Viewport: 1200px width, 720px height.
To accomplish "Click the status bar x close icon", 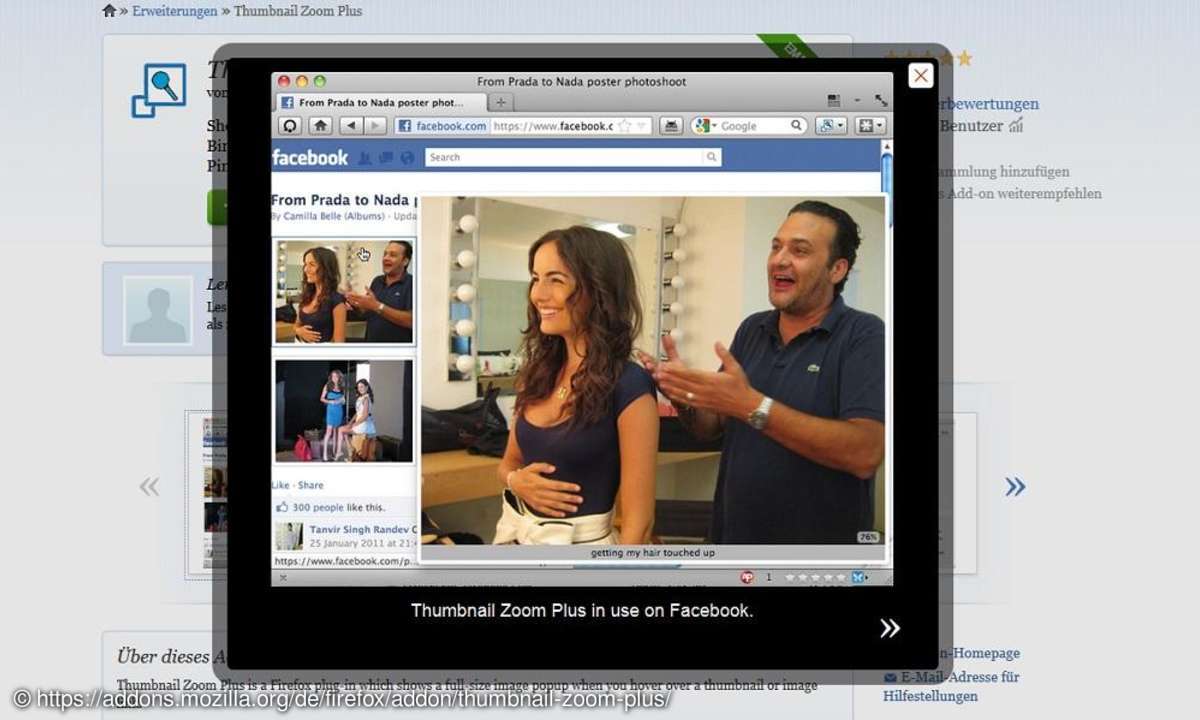I will [282, 577].
